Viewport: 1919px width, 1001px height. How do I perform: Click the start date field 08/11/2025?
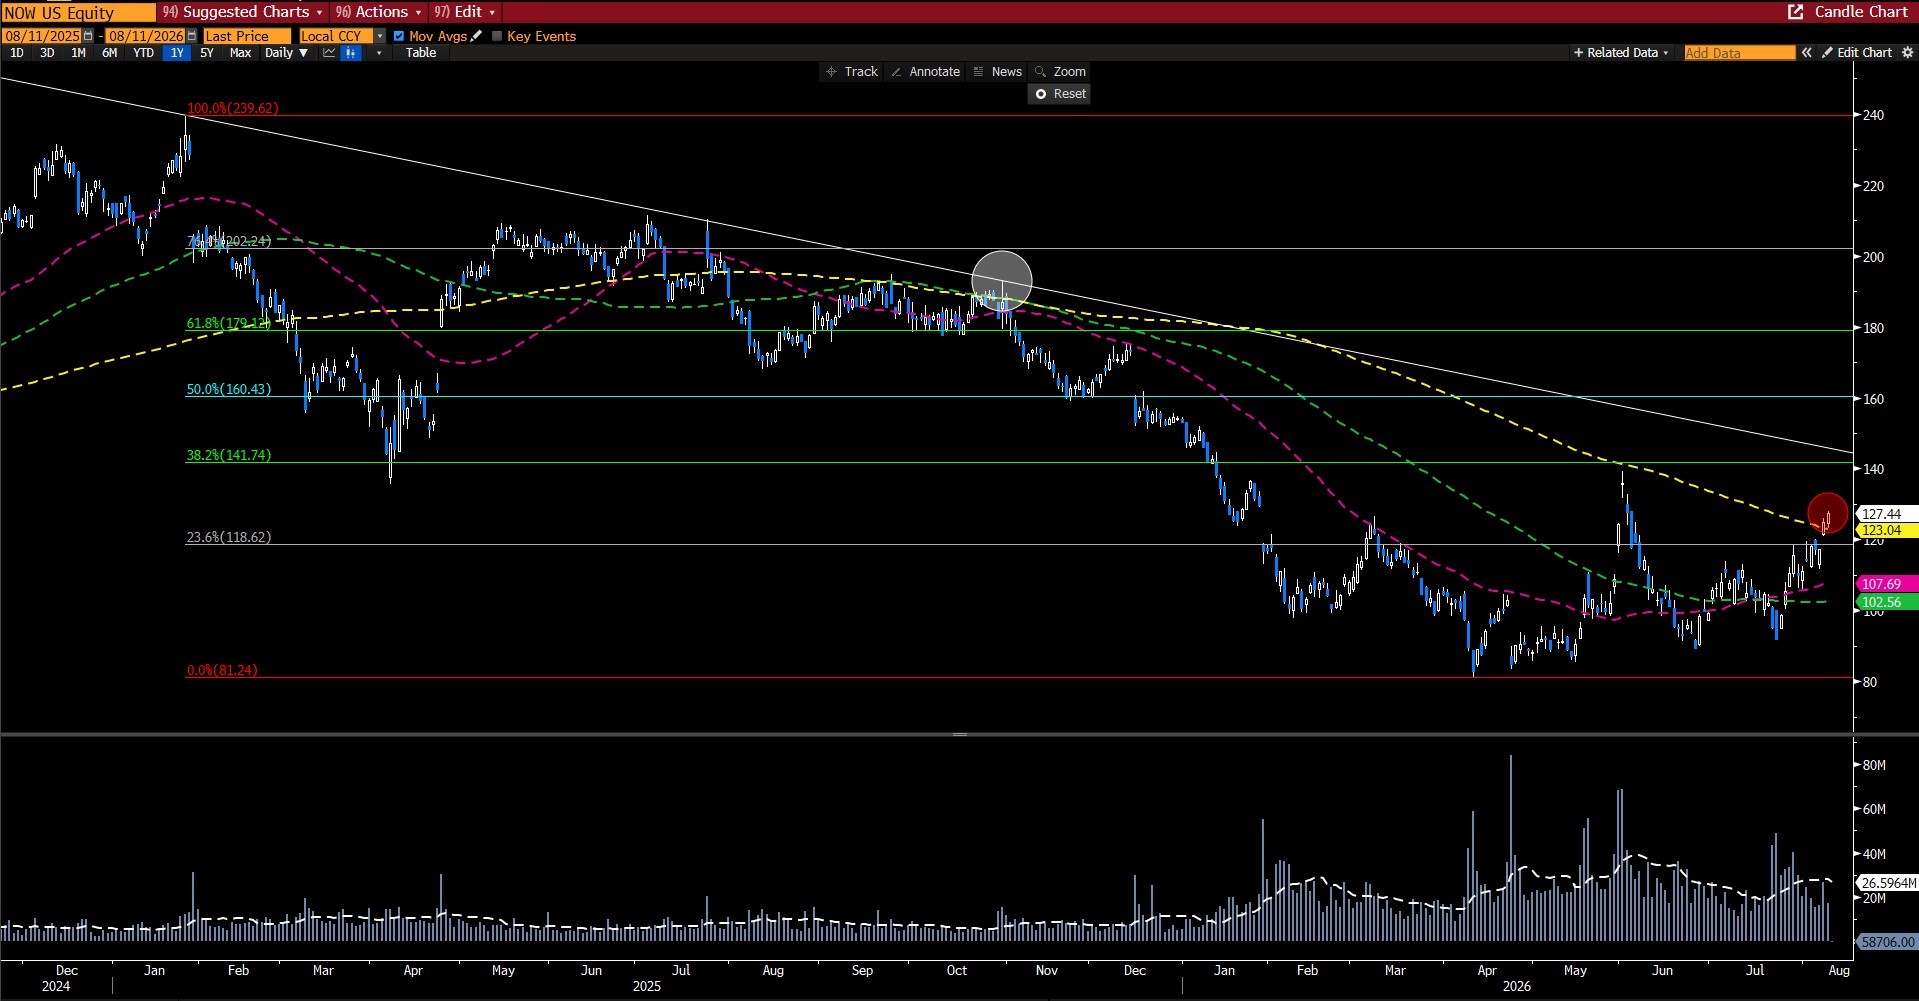tap(42, 36)
